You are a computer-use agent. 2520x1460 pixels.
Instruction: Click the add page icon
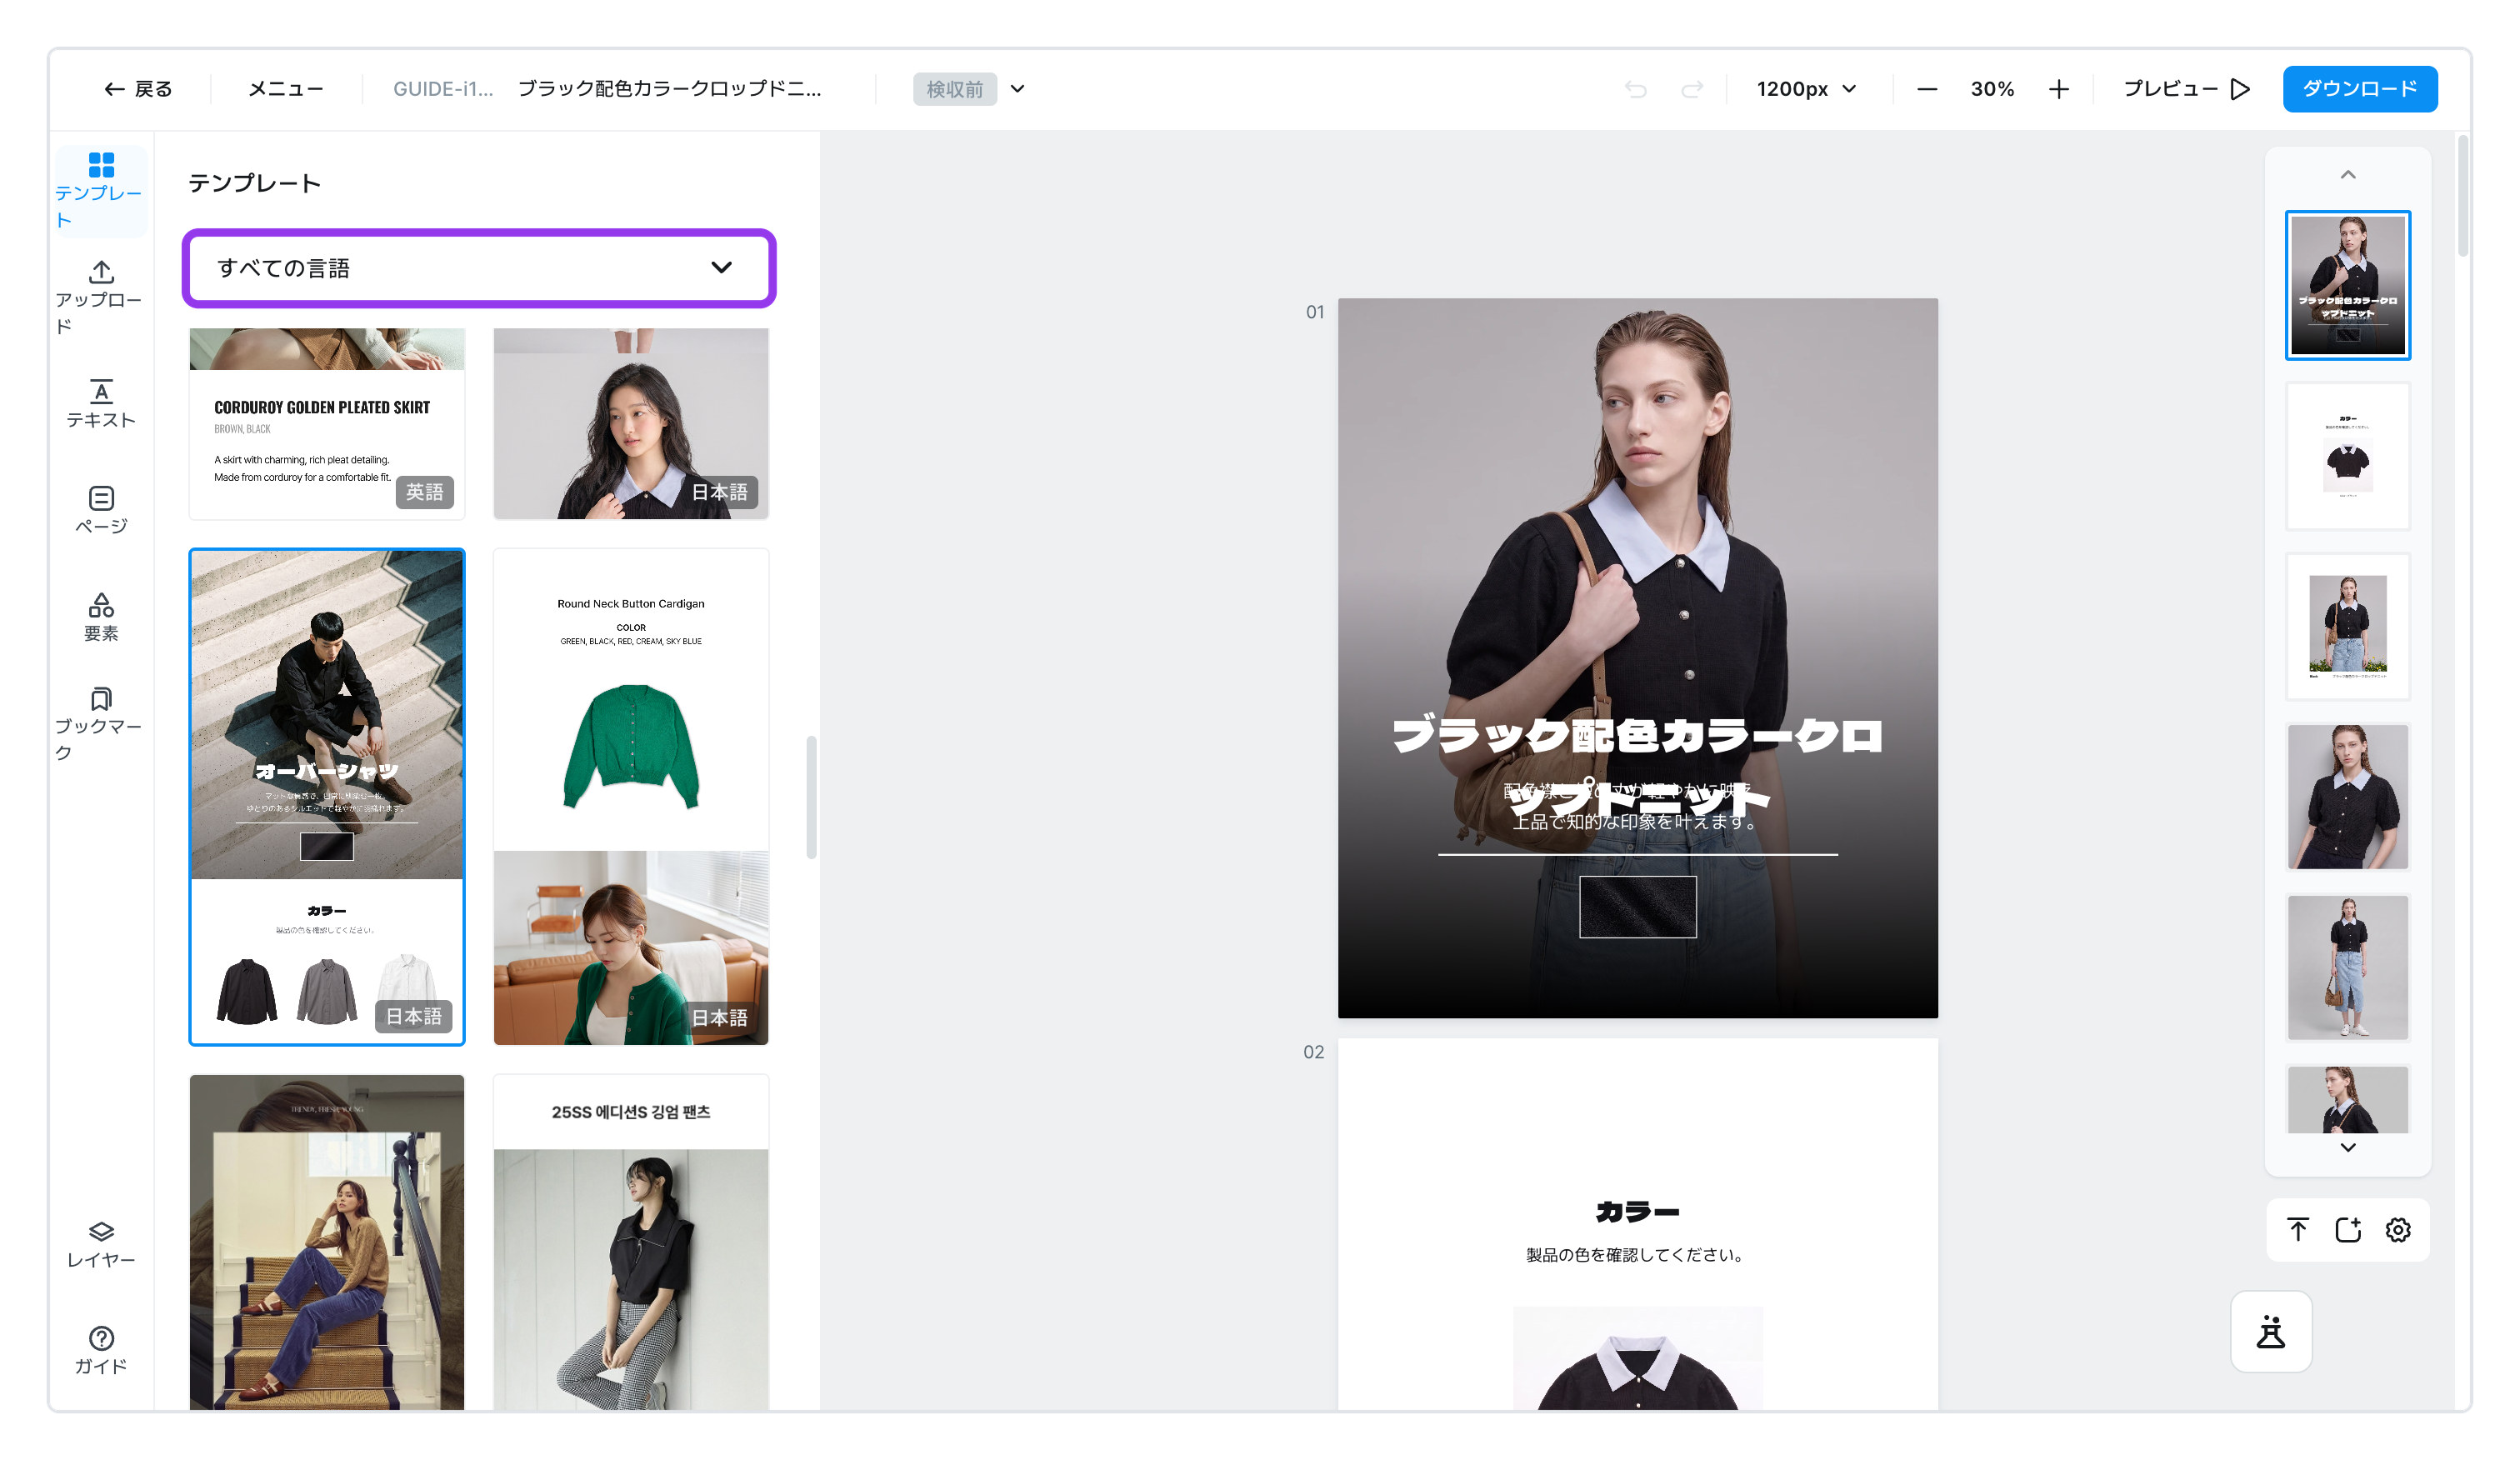[x=2347, y=1229]
